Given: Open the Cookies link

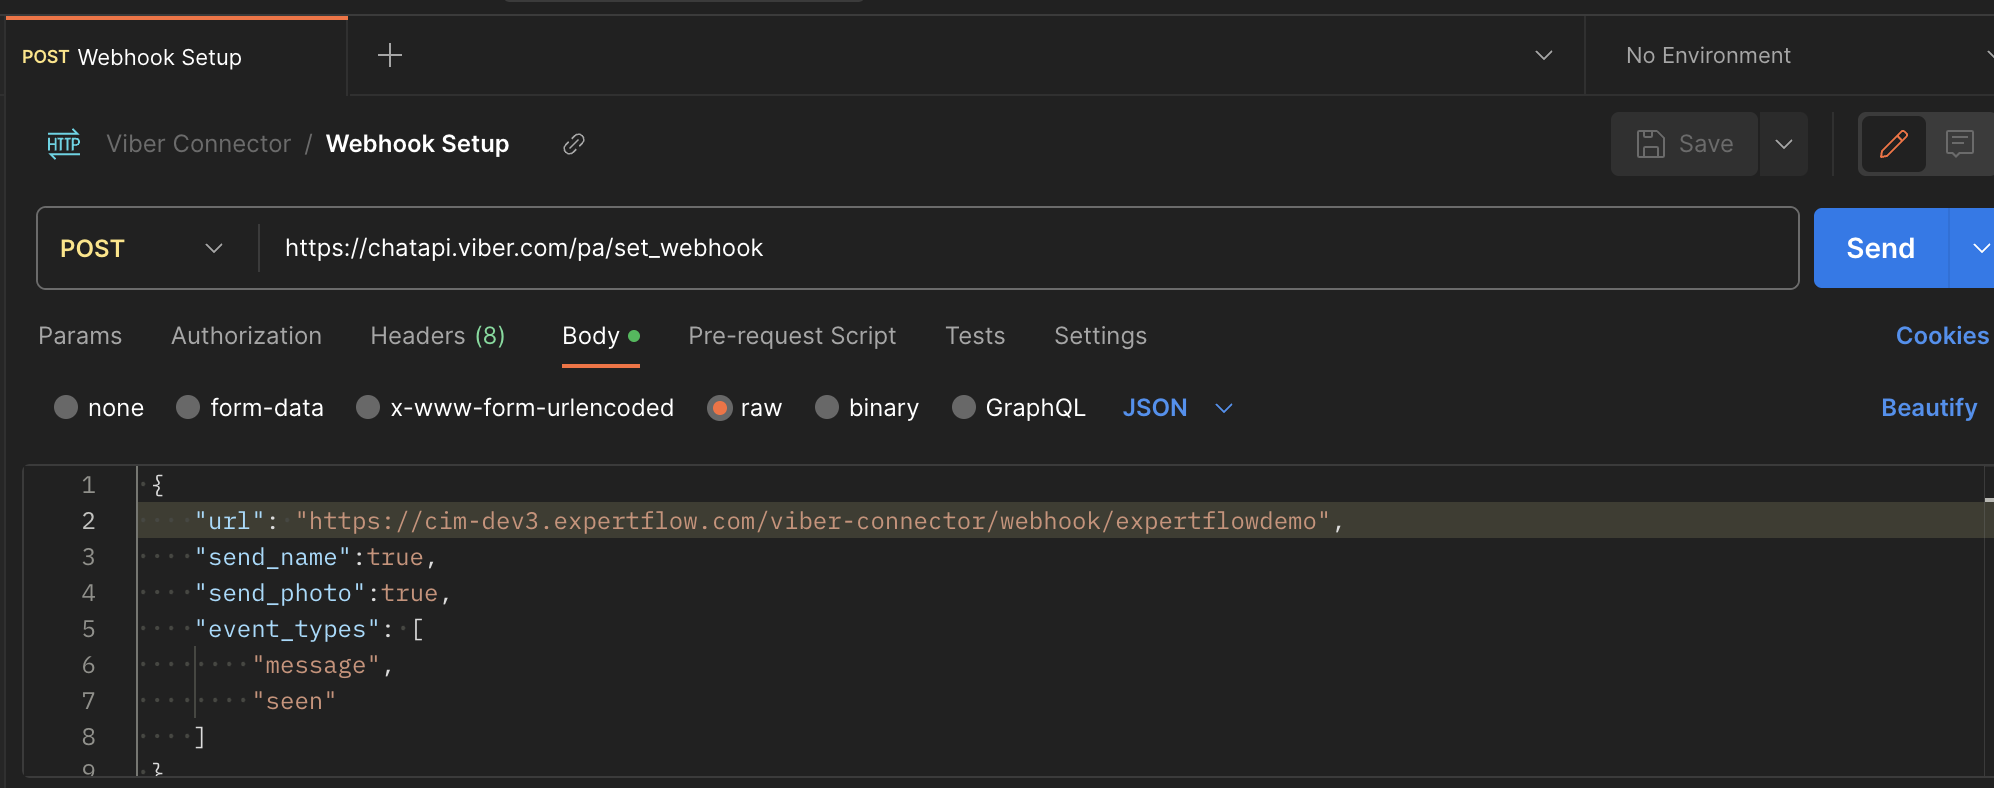Looking at the screenshot, I should (1941, 336).
